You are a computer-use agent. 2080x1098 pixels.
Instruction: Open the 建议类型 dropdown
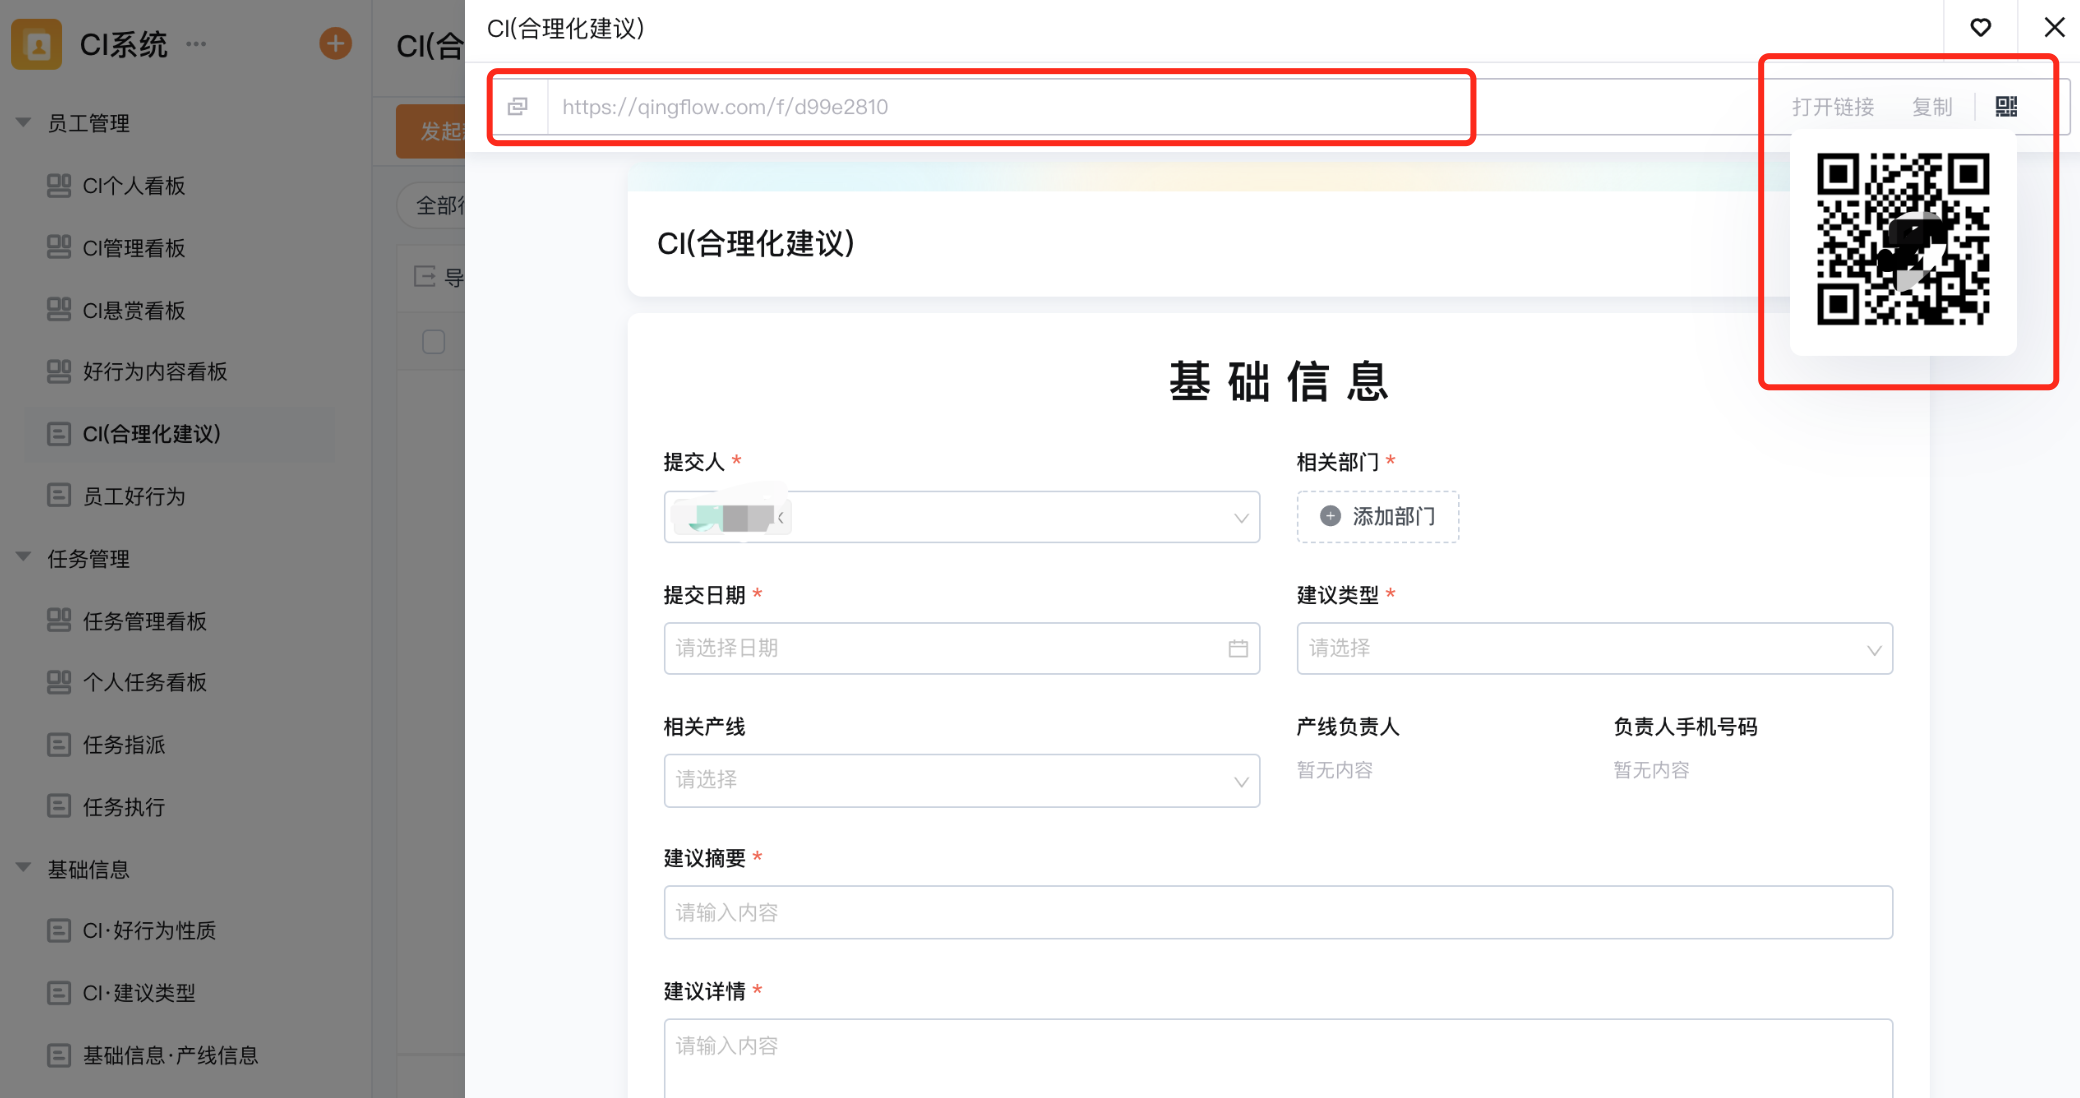1594,649
